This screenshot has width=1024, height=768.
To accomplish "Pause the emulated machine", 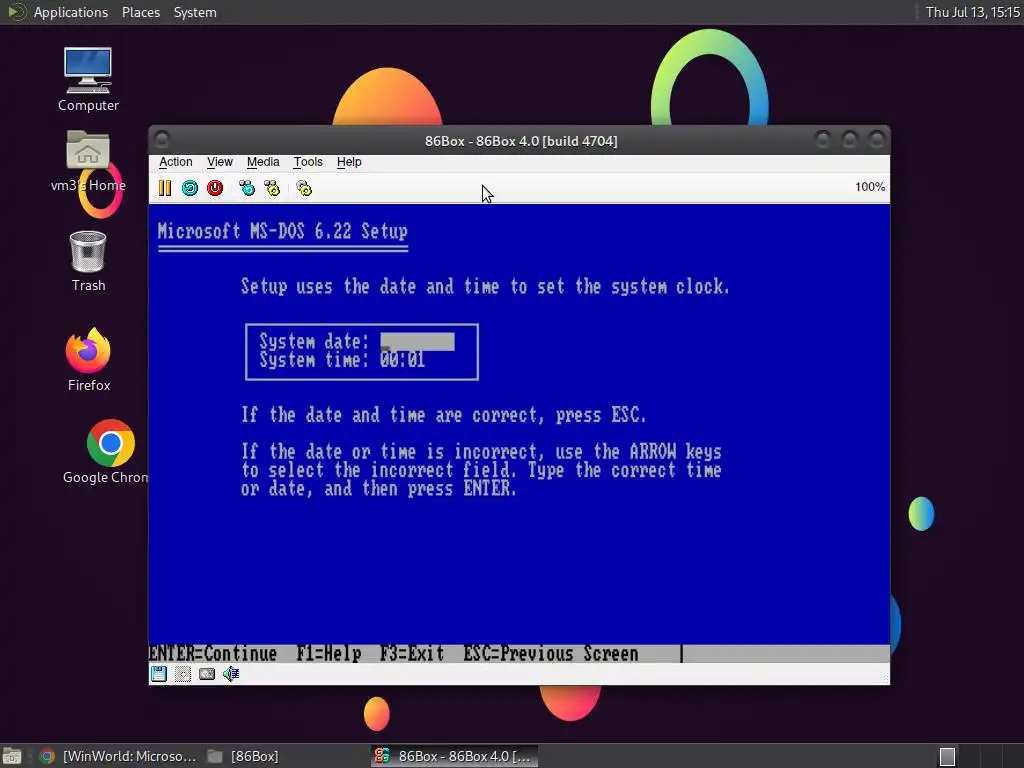I will [165, 188].
